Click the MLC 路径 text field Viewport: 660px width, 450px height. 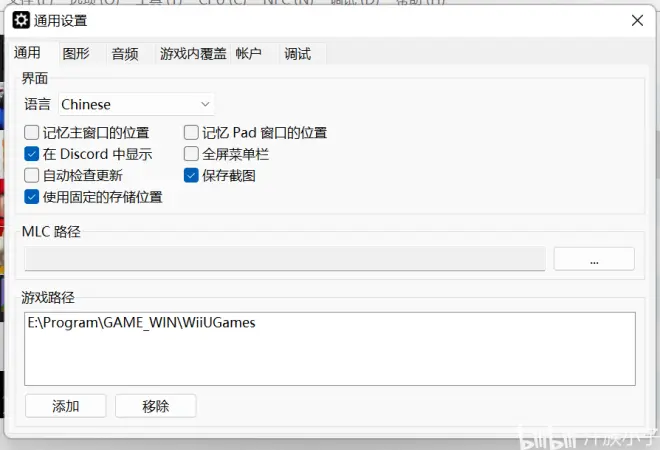(285, 259)
